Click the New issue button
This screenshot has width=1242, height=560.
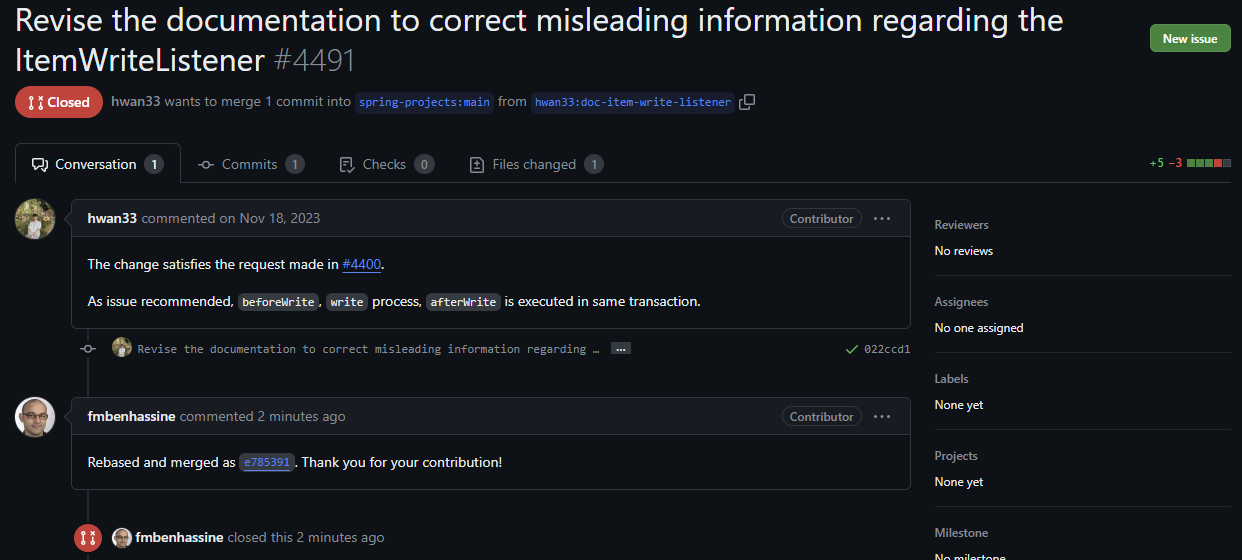pos(1190,38)
